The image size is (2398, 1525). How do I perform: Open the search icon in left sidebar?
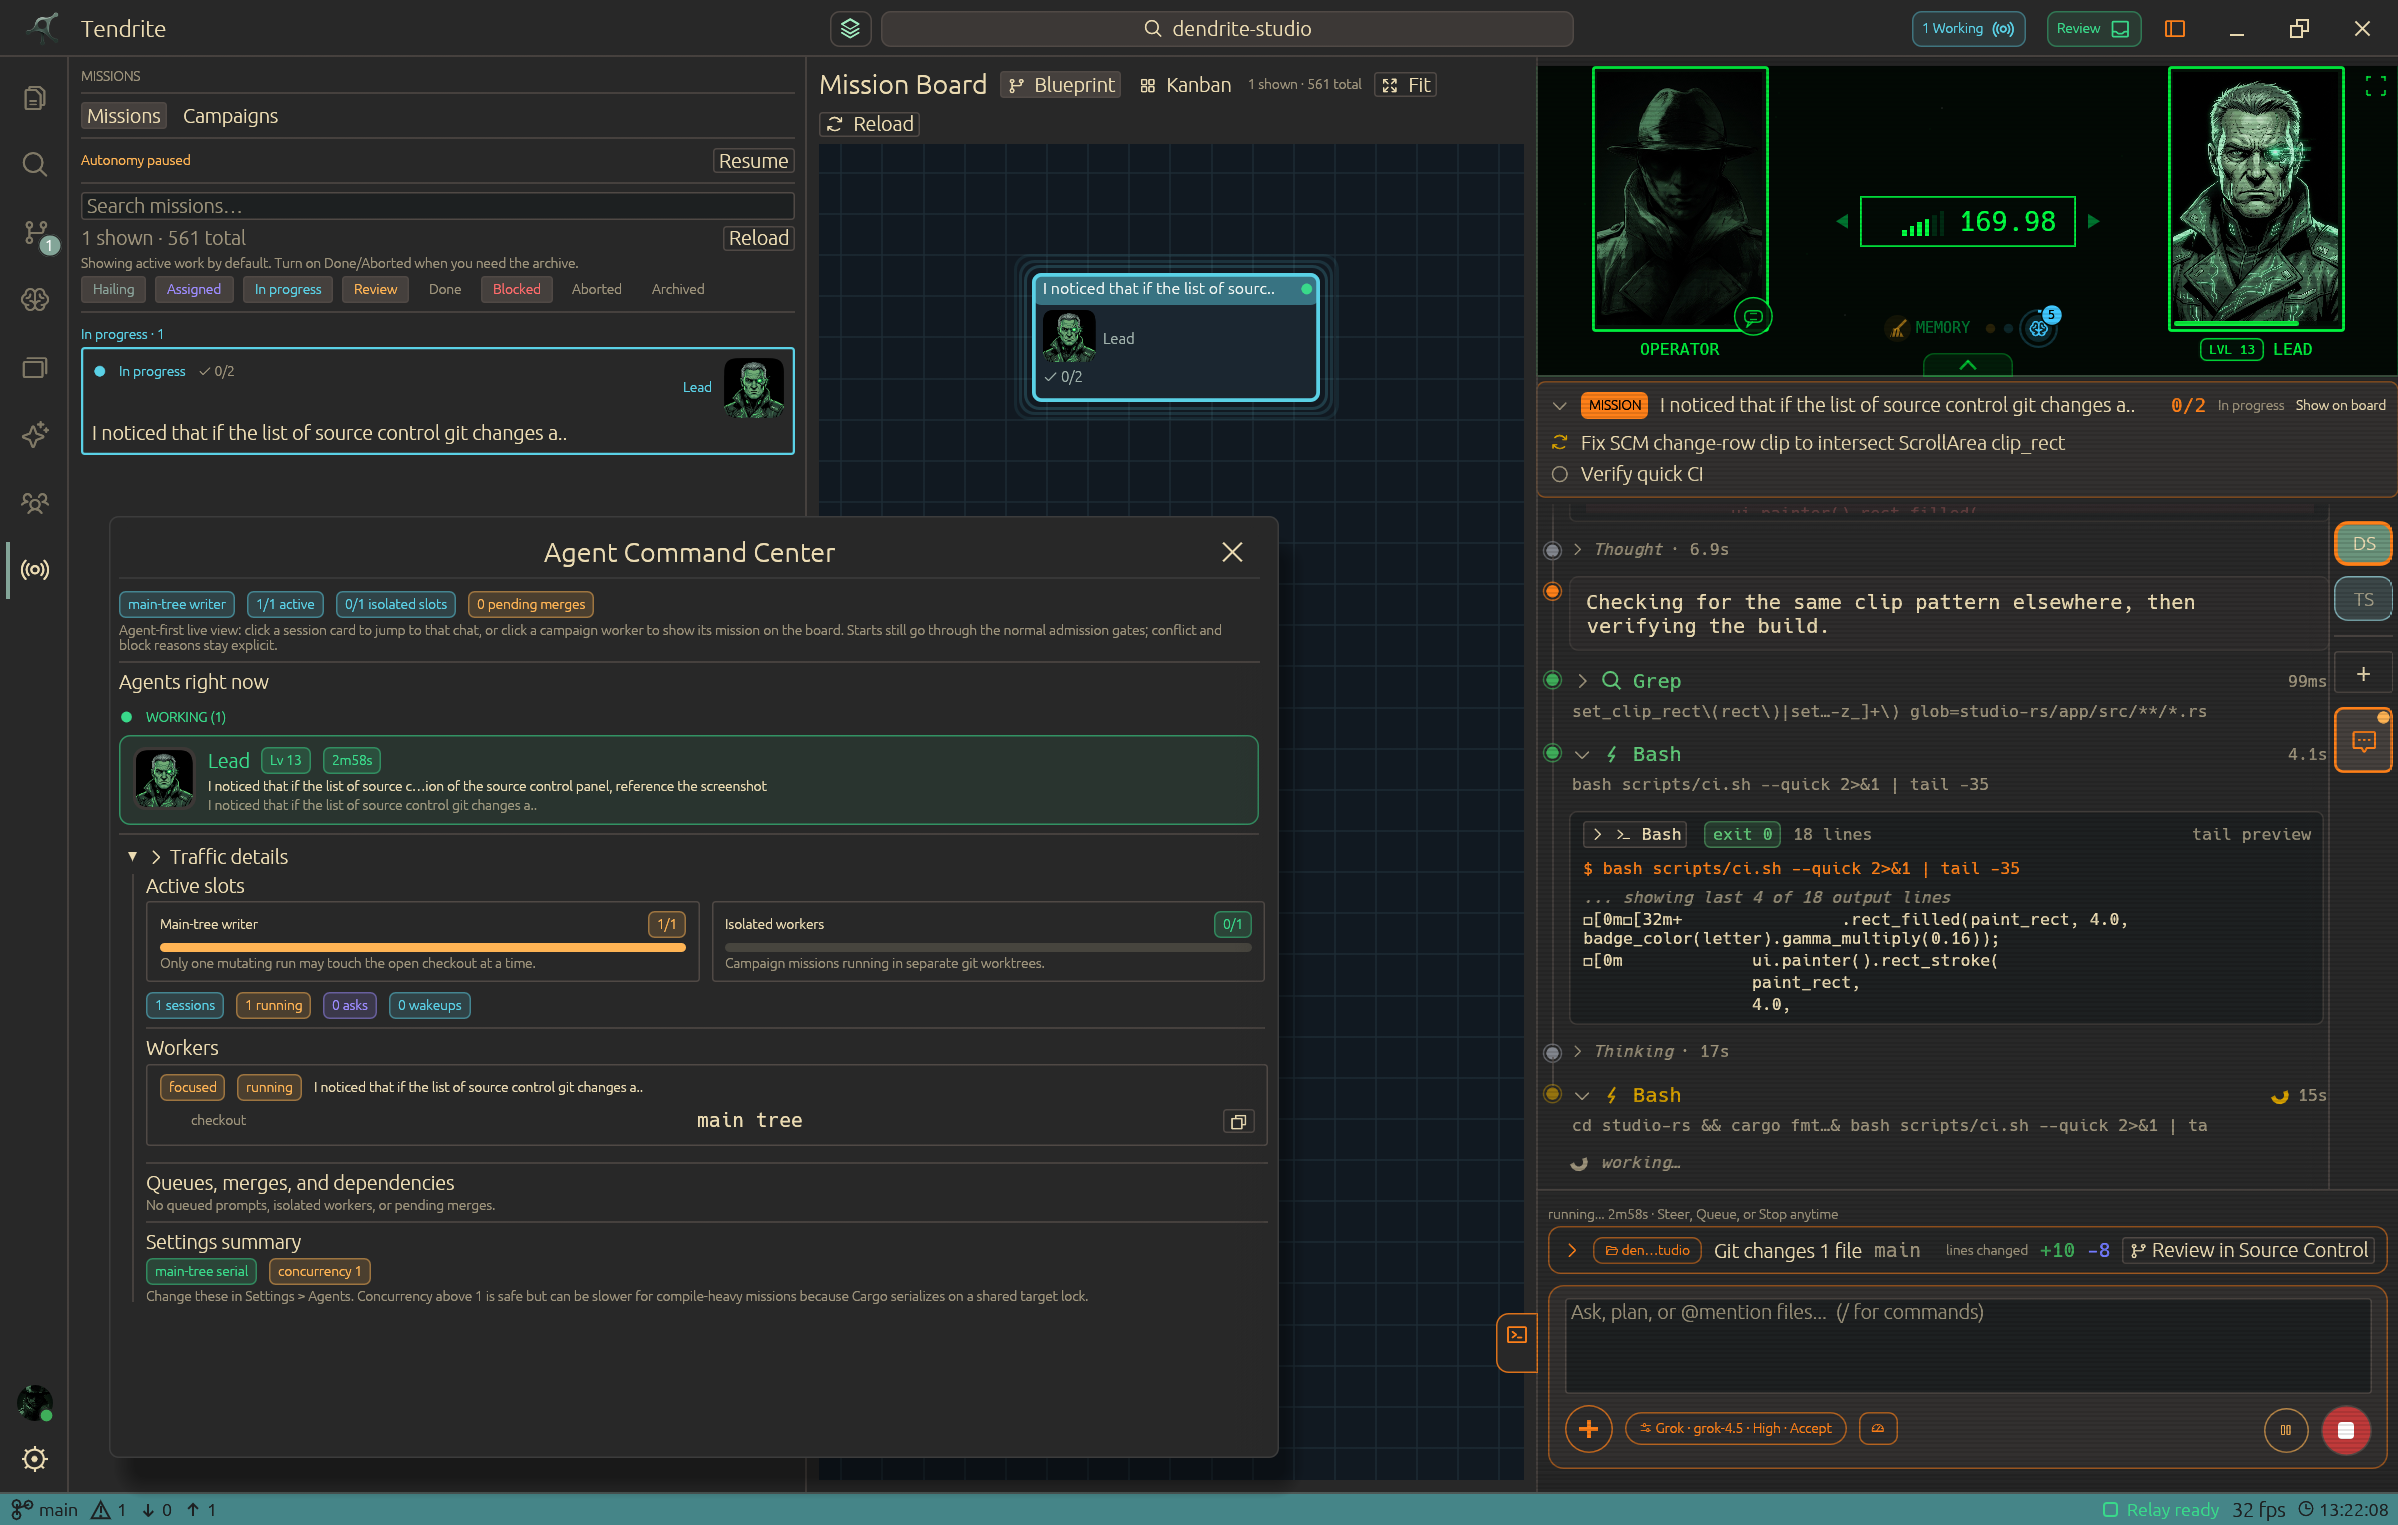(x=35, y=165)
